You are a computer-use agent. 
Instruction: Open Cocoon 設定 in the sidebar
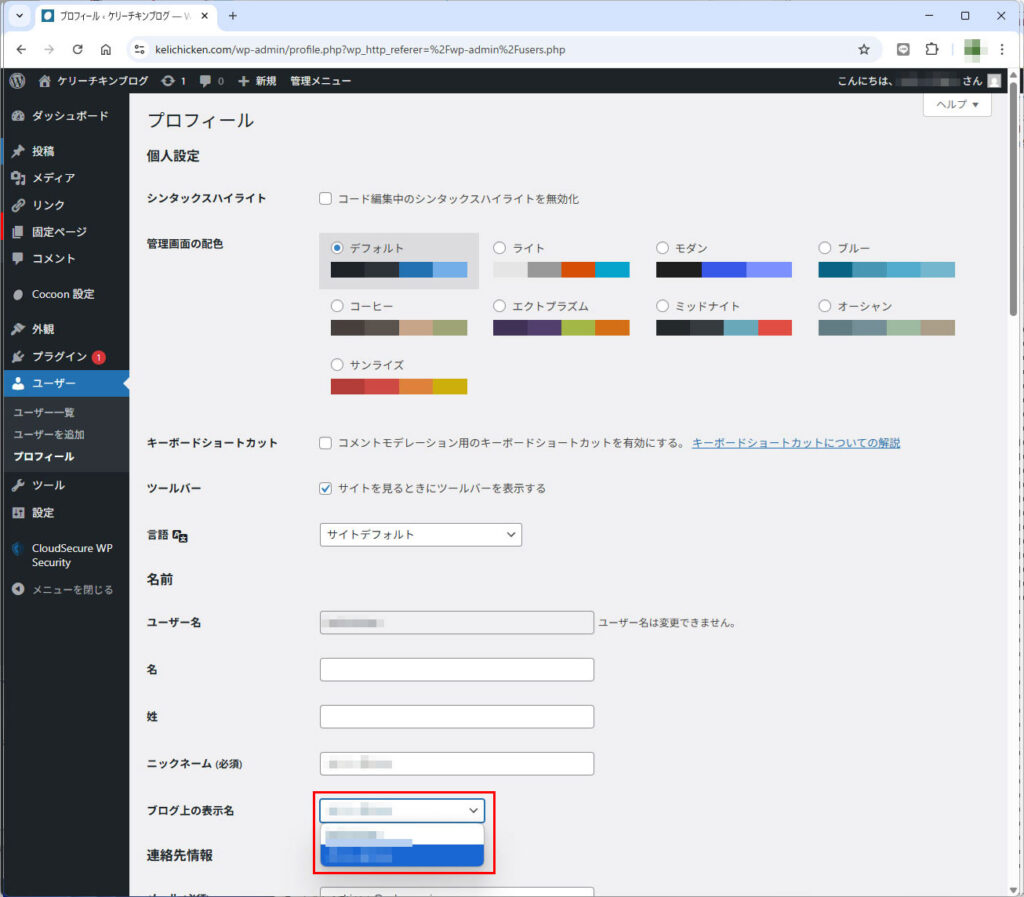click(x=65, y=294)
